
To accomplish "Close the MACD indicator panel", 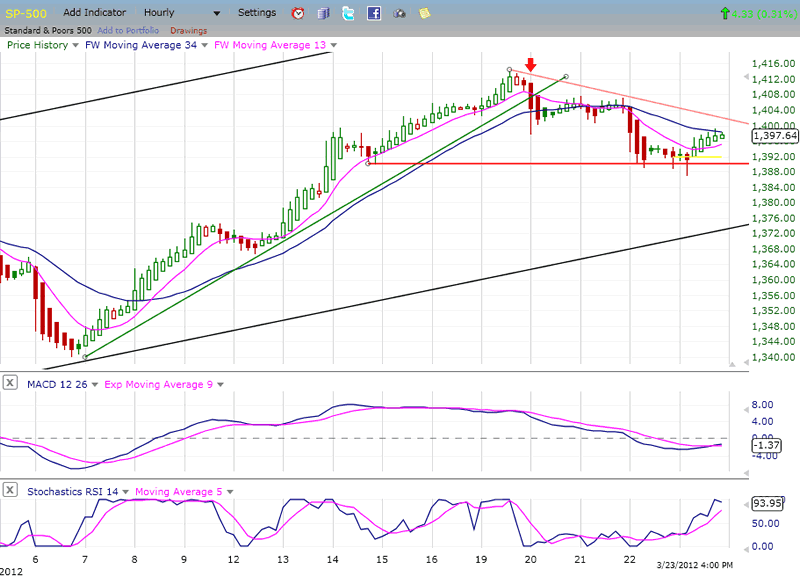I will (x=10, y=382).
